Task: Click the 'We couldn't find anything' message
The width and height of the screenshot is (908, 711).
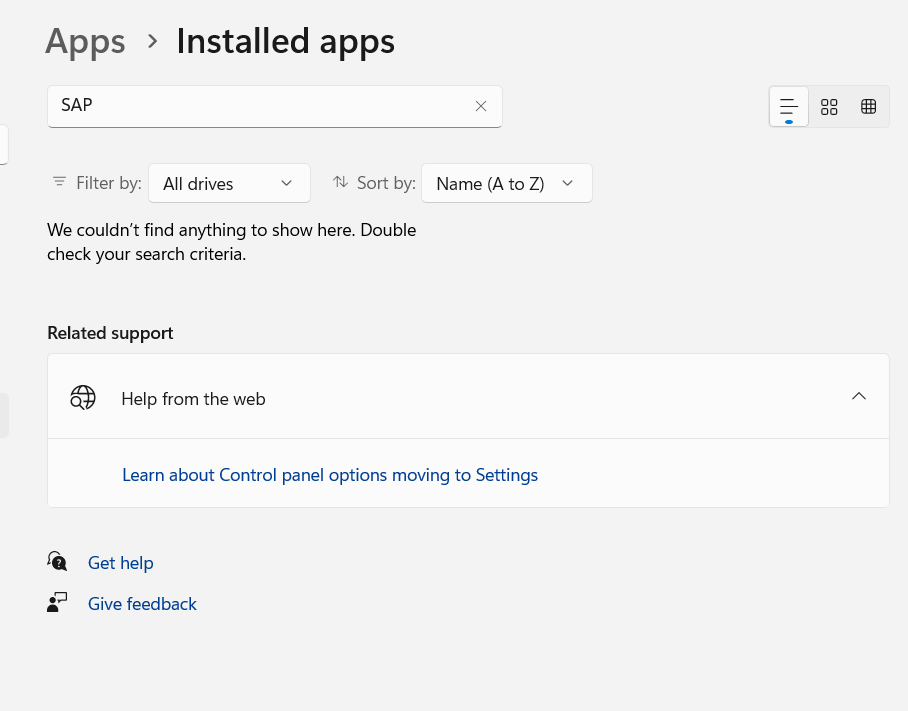Action: click(232, 242)
